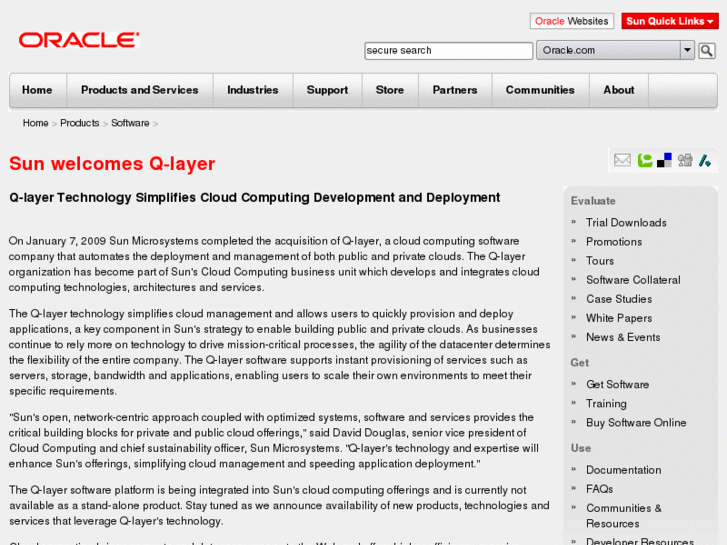Go to Home in the main navigation
Viewport: 727px width, 545px height.
pyautogui.click(x=37, y=90)
